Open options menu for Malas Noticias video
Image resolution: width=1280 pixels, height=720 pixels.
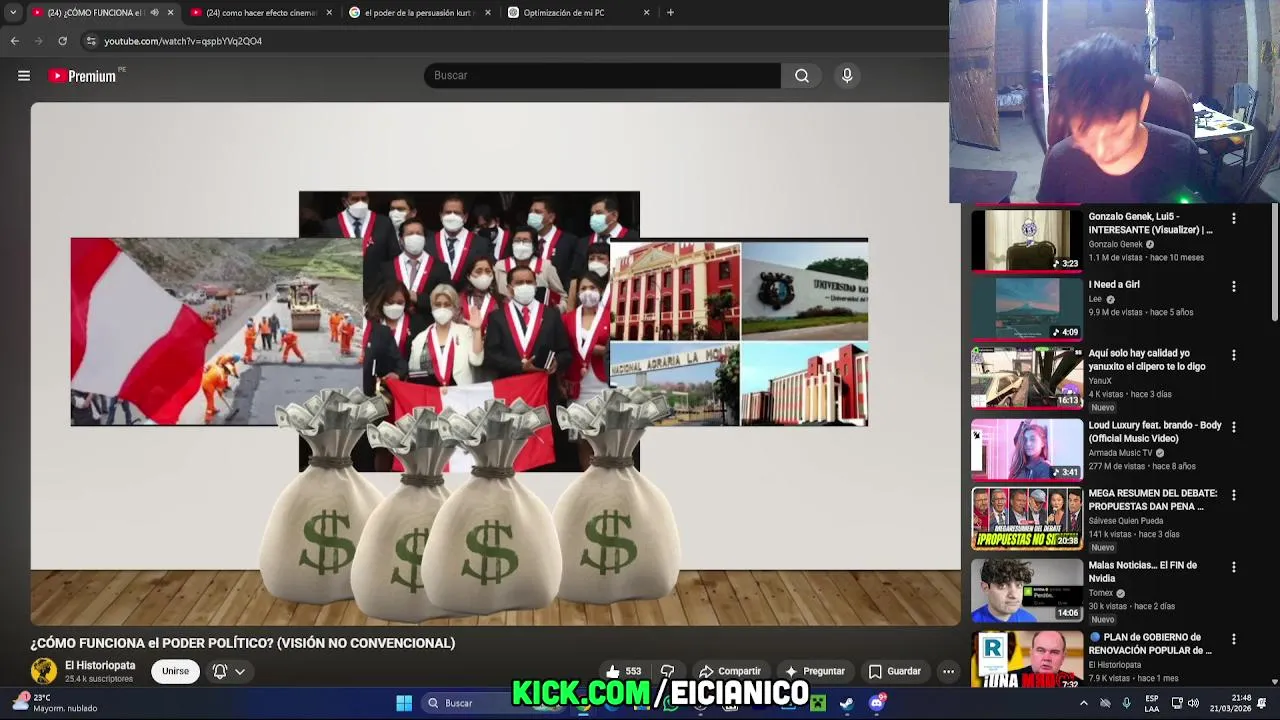pyautogui.click(x=1233, y=567)
